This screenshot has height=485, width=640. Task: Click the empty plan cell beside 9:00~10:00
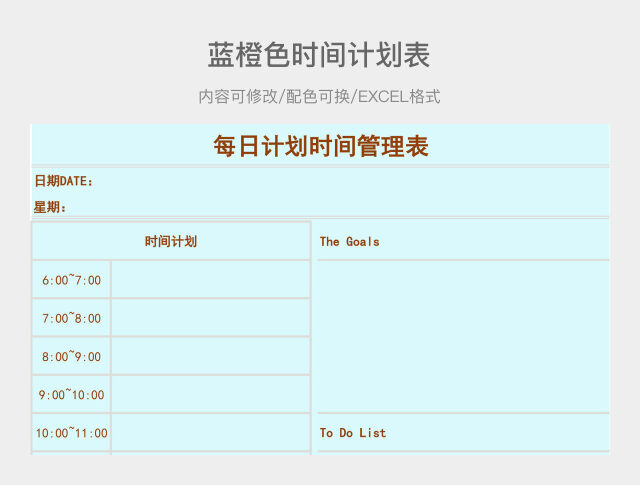[x=210, y=394]
